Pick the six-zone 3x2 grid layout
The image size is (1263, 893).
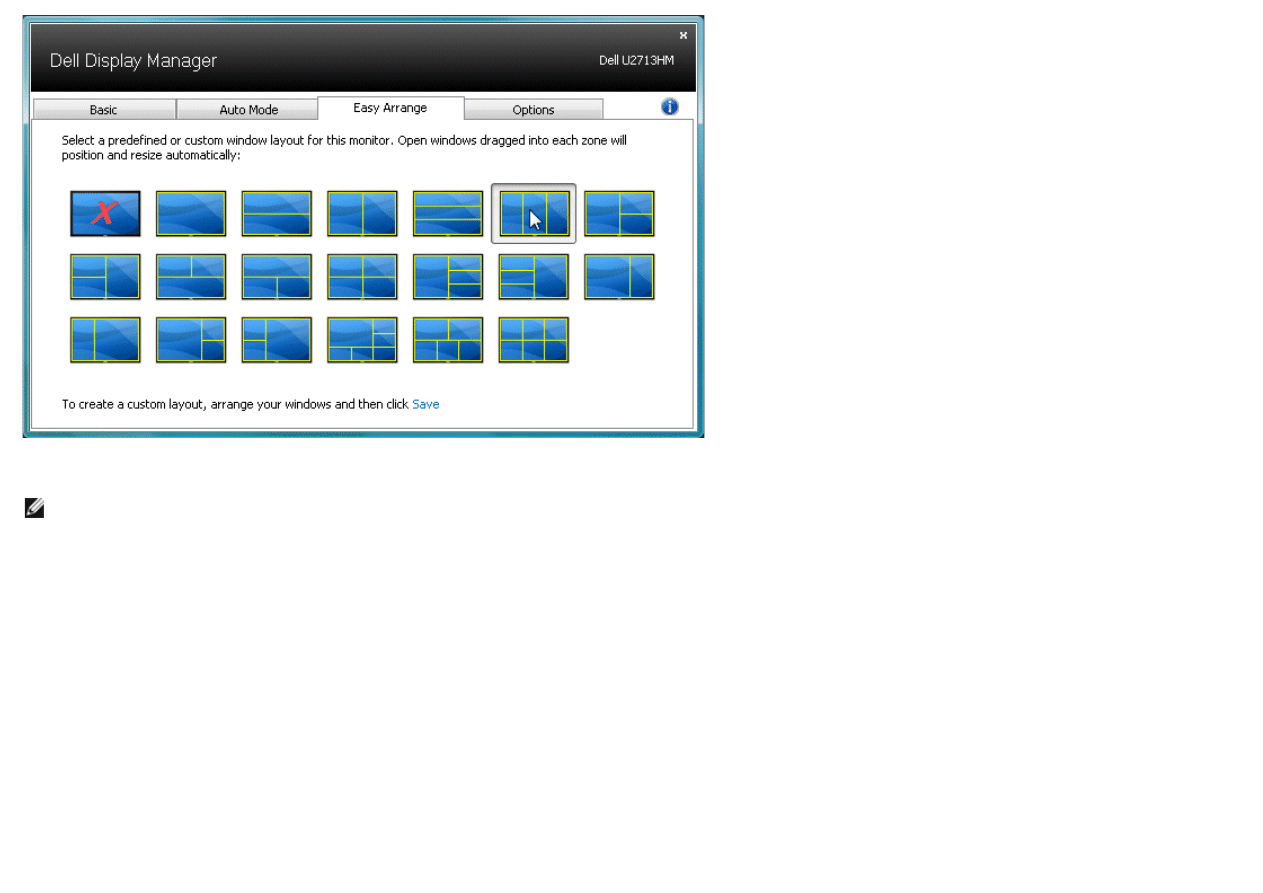(x=534, y=340)
